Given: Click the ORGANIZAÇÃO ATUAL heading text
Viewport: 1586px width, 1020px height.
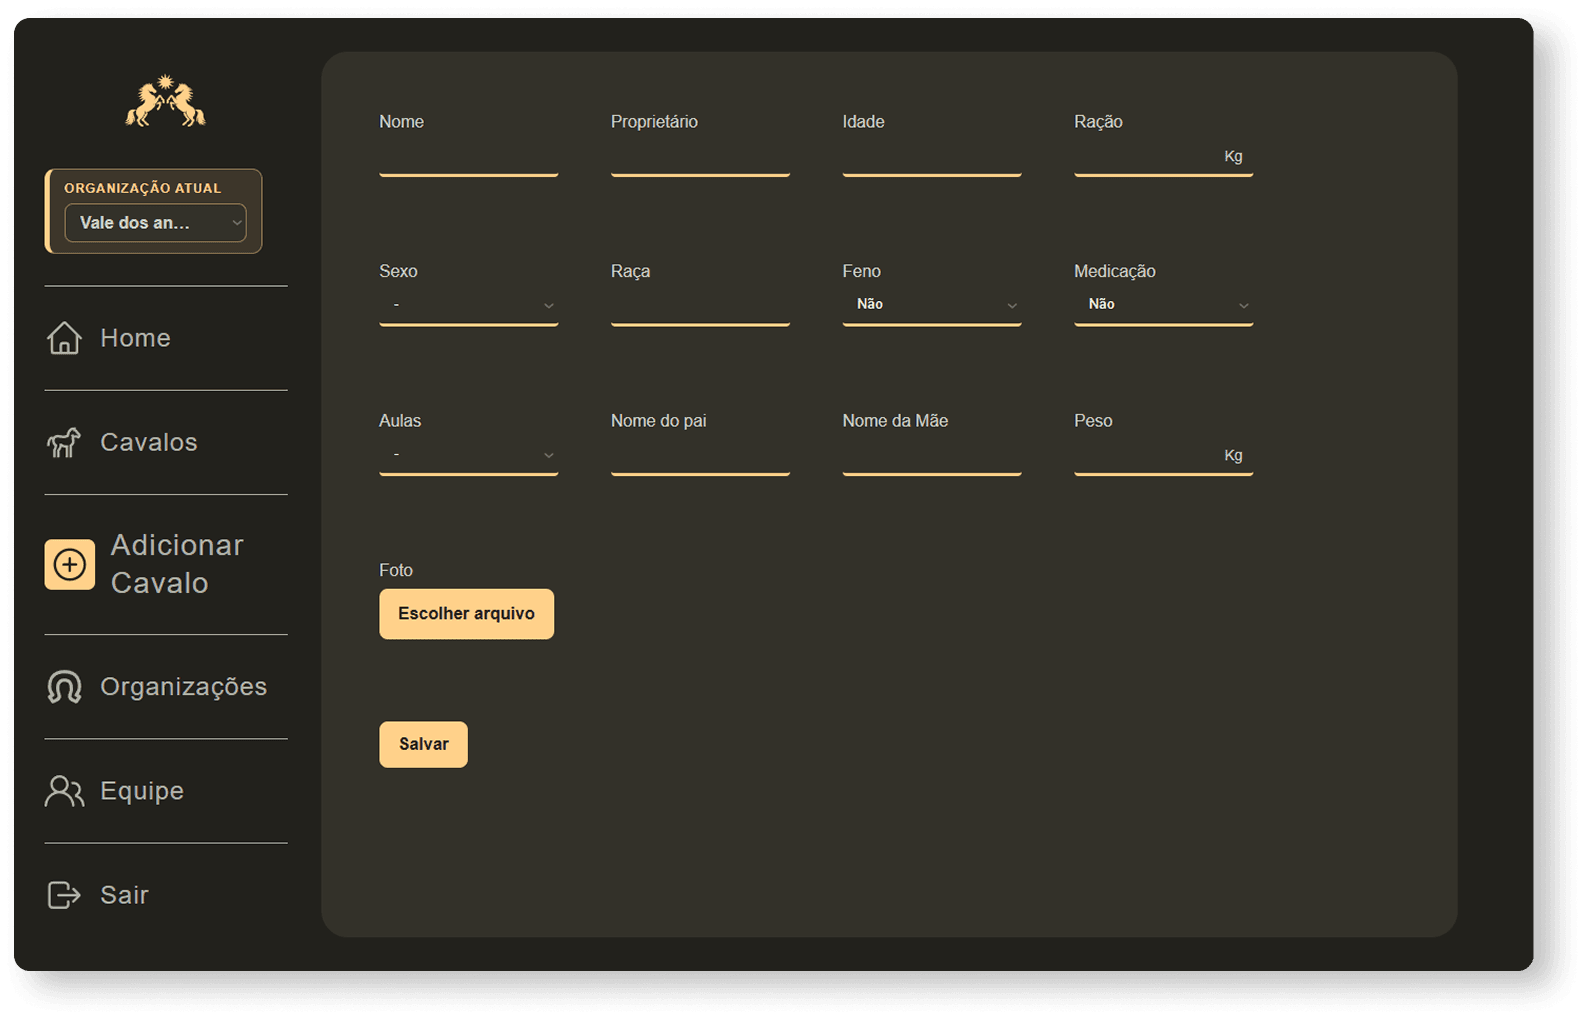Looking at the screenshot, I should tap(143, 188).
